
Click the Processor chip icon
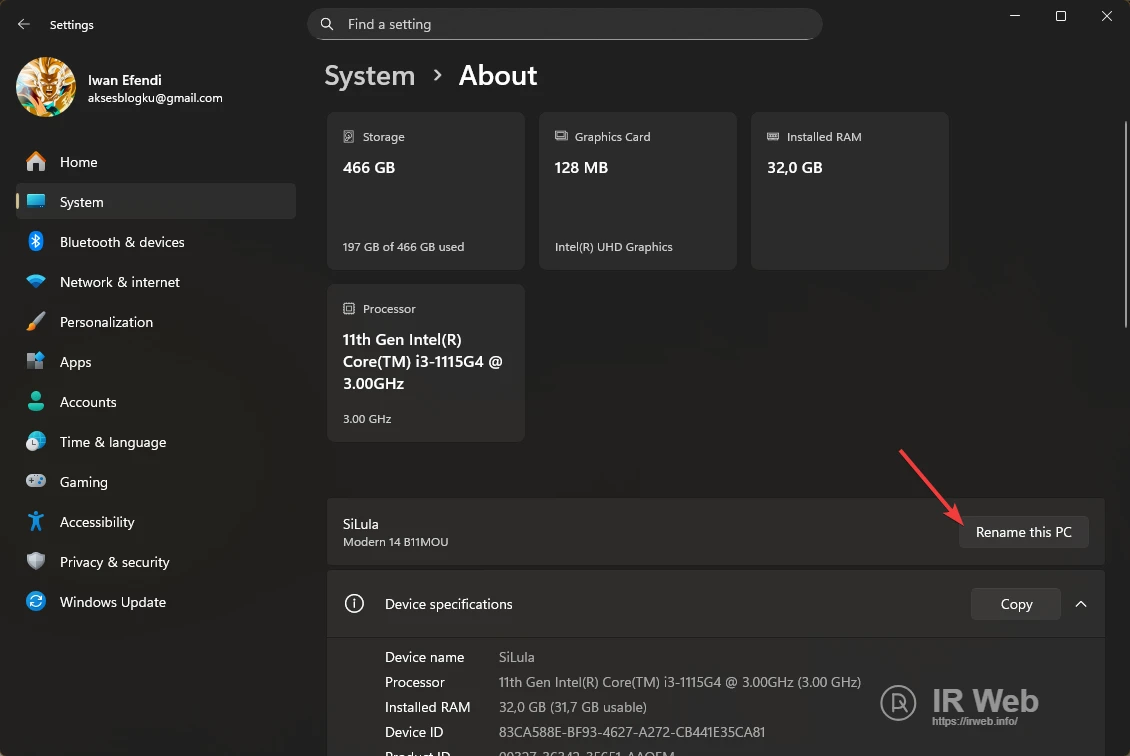pyautogui.click(x=349, y=308)
